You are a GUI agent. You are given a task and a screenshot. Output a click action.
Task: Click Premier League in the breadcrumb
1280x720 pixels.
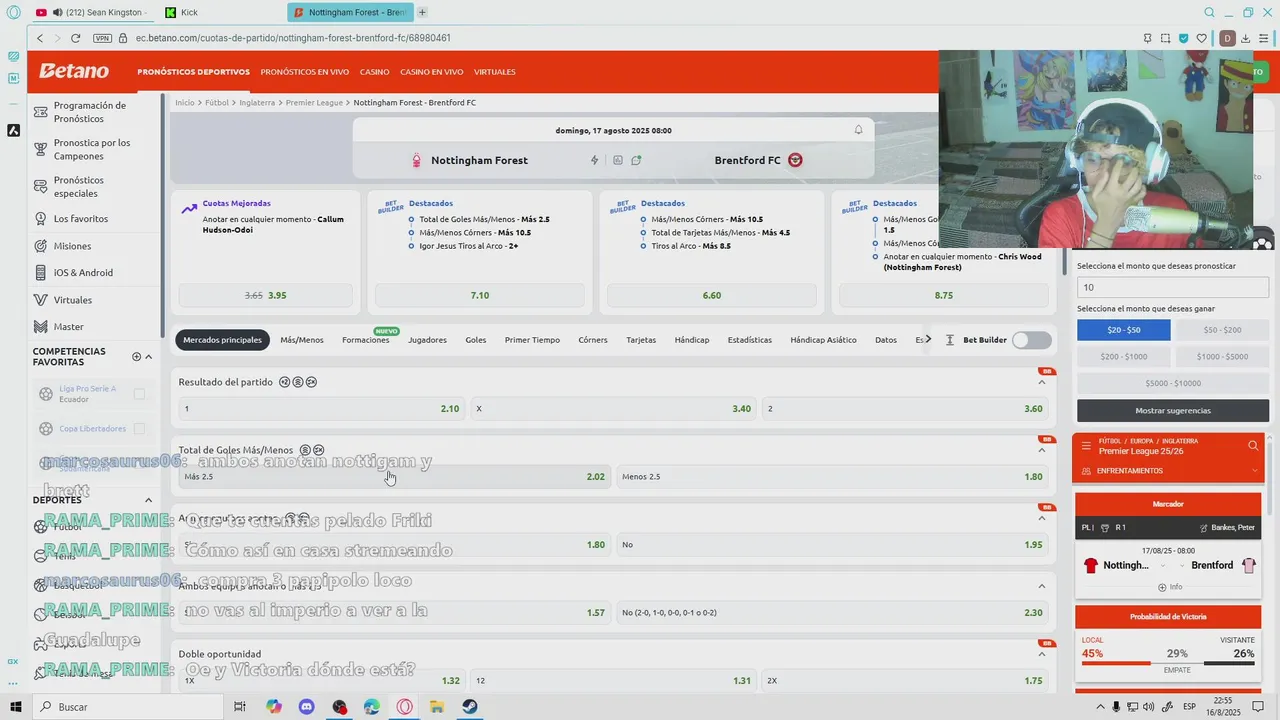pyautogui.click(x=314, y=103)
